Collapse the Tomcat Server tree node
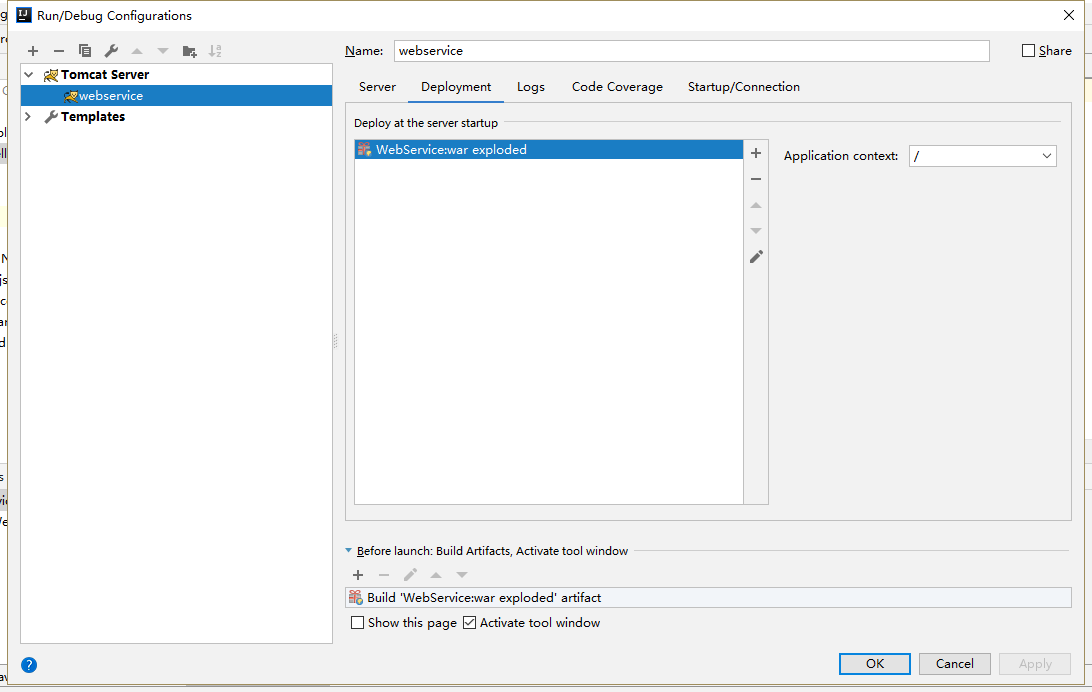This screenshot has width=1092, height=692. (29, 74)
